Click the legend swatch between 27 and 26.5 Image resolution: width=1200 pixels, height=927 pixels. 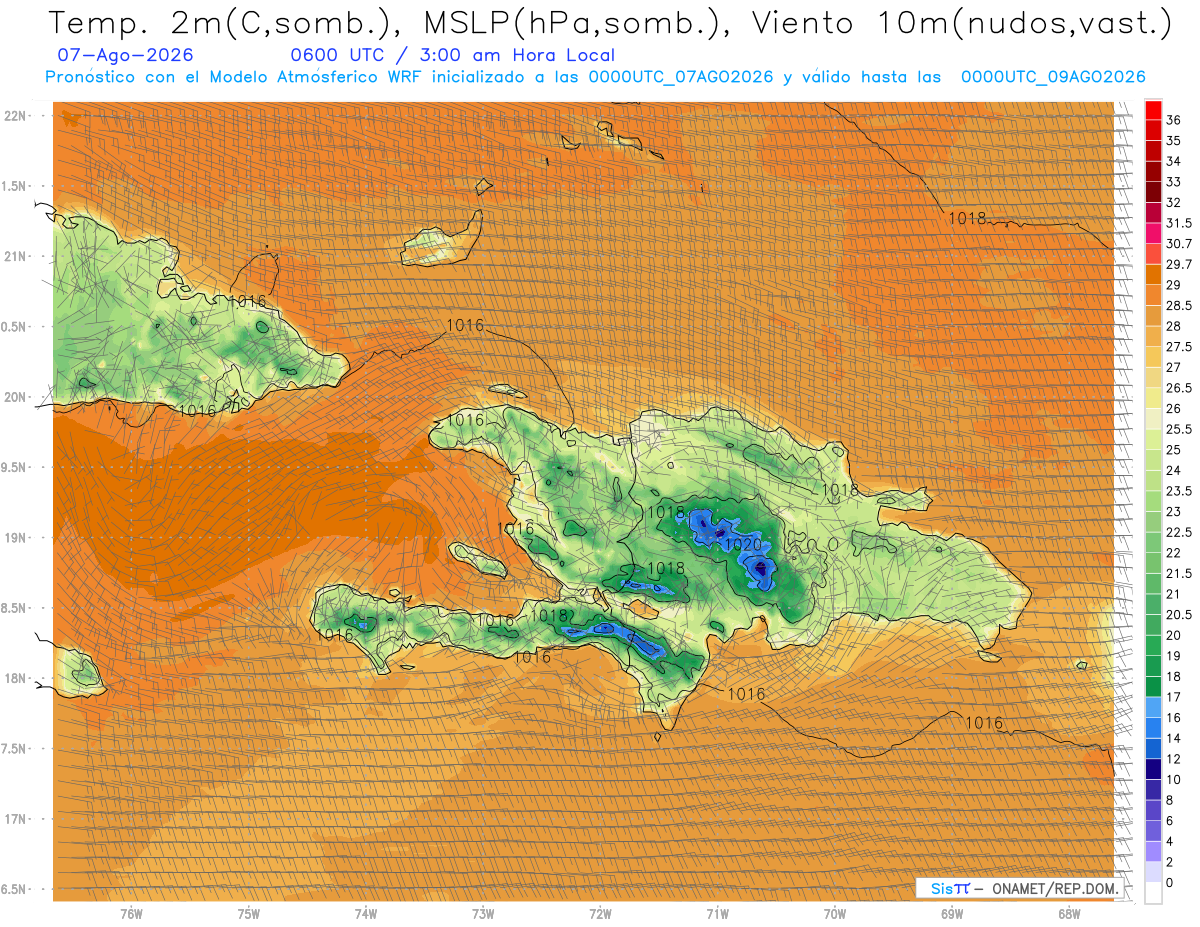[1153, 378]
